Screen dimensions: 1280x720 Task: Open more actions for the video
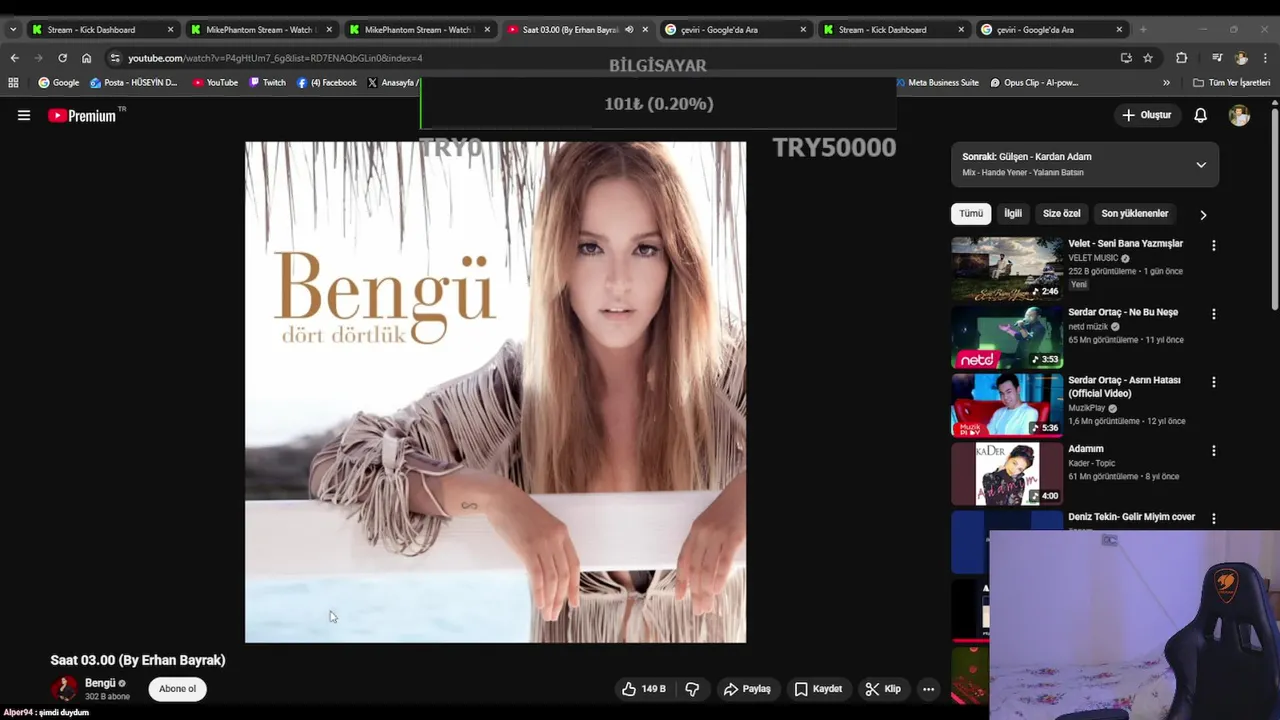click(x=928, y=689)
